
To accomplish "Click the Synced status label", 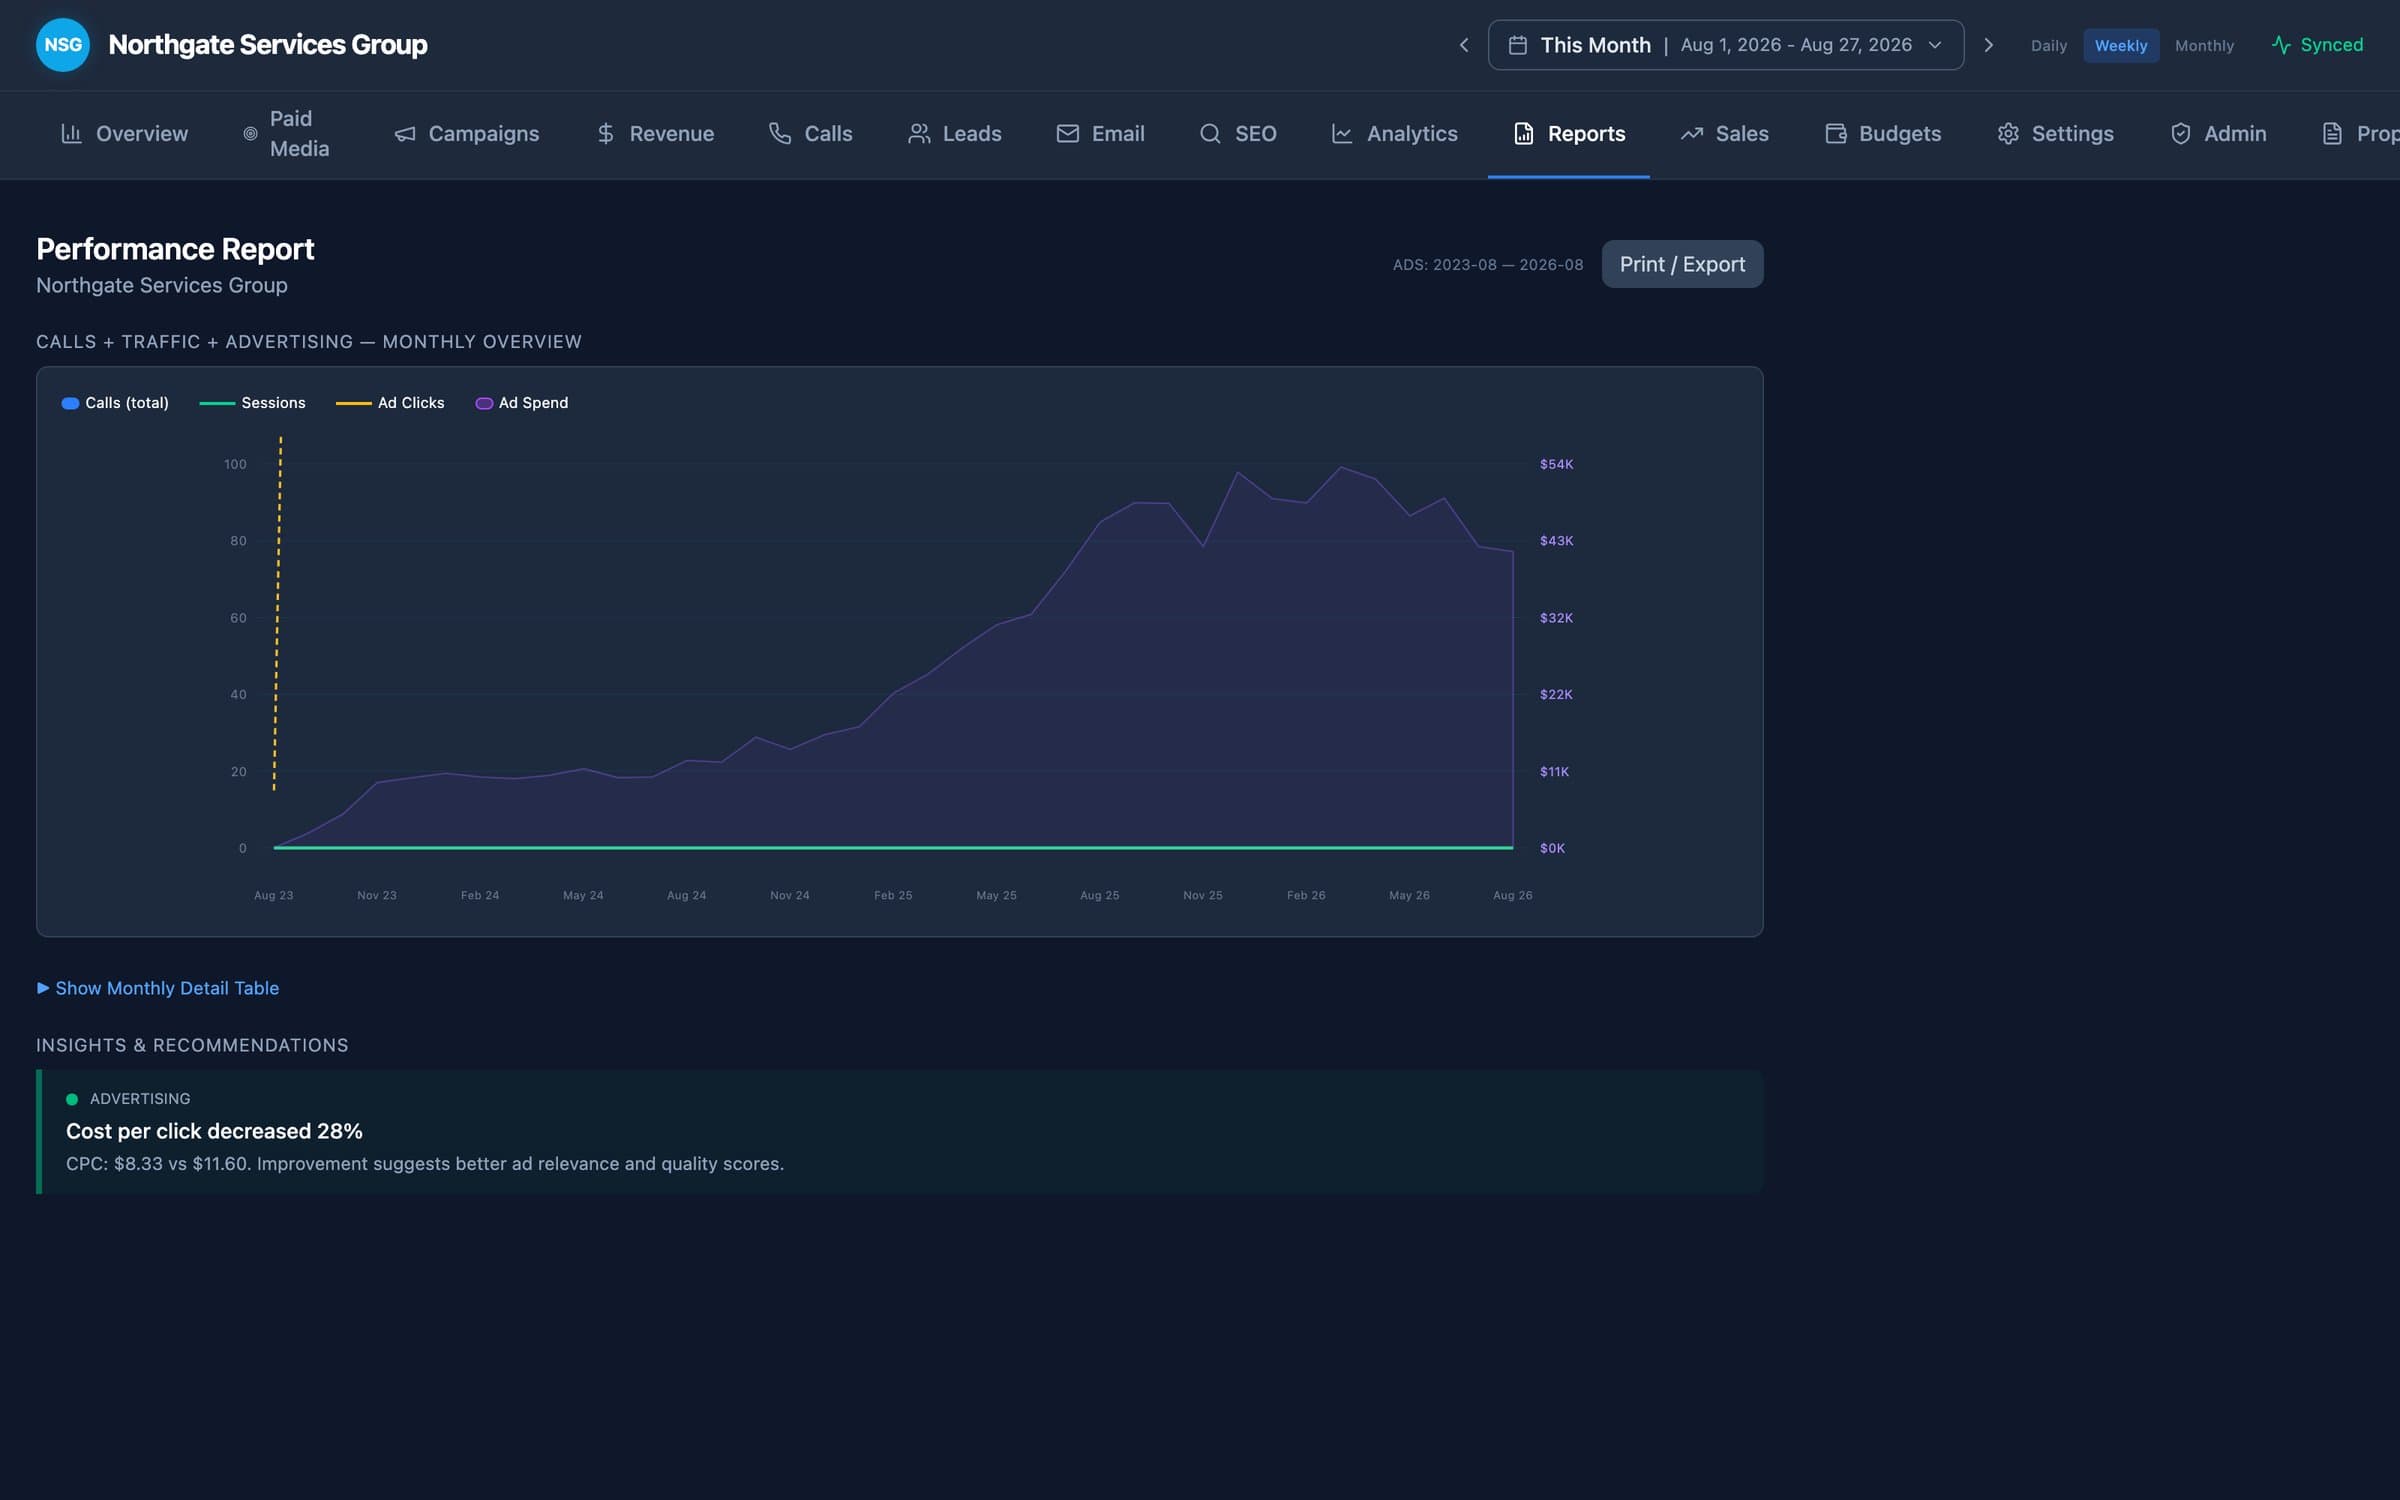I will [2332, 45].
